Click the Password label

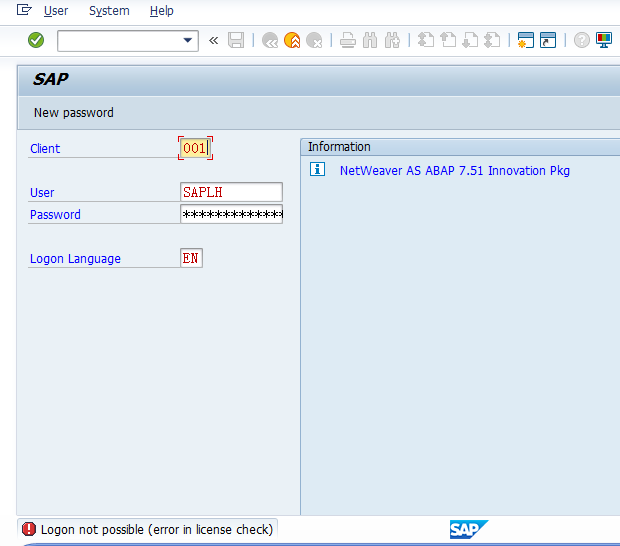coord(55,215)
